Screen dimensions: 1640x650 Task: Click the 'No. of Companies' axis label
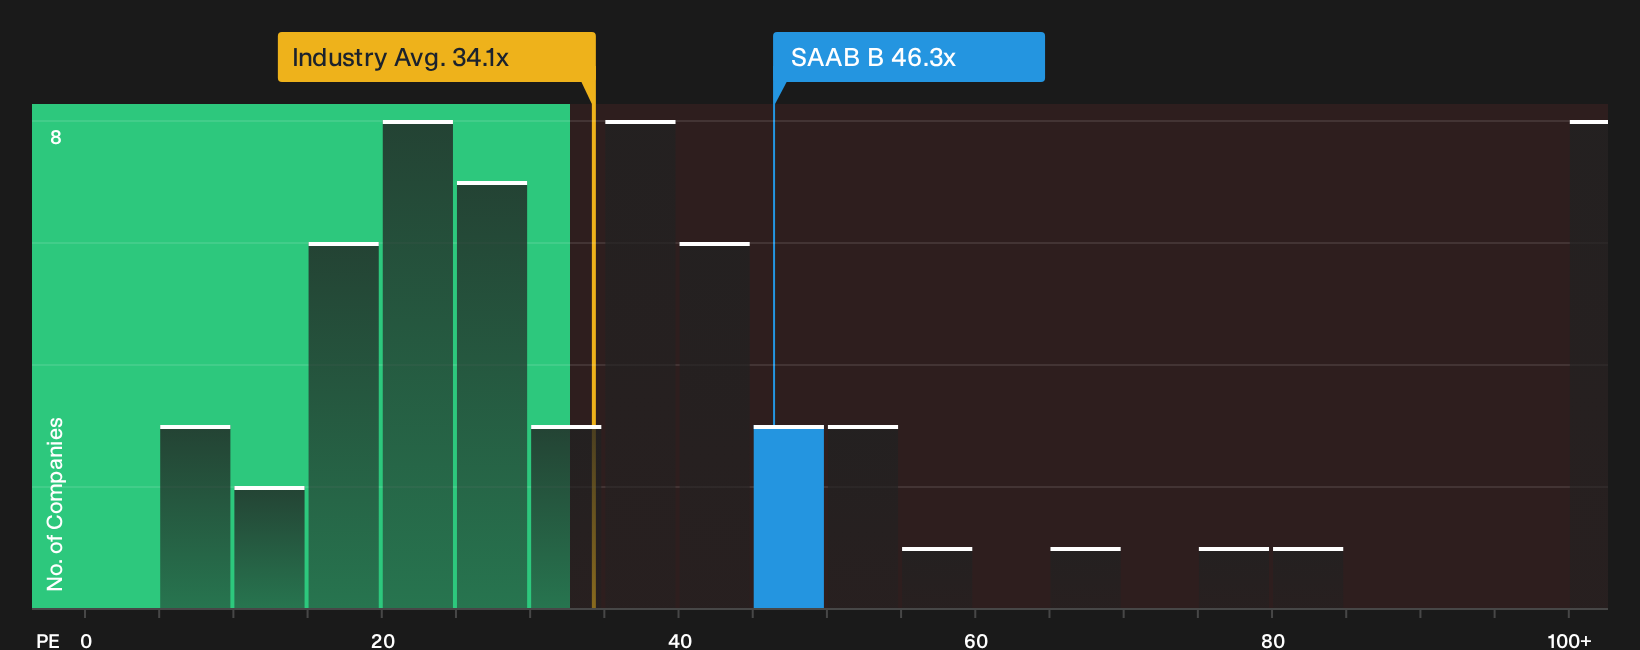55,504
